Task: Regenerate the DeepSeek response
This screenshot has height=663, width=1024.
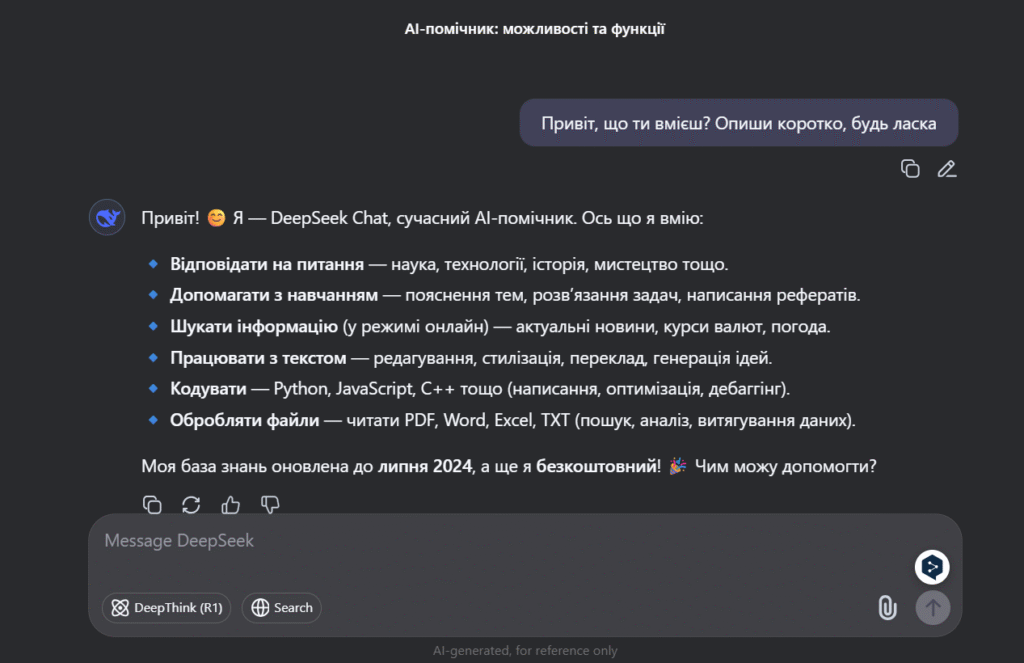Action: pos(191,504)
